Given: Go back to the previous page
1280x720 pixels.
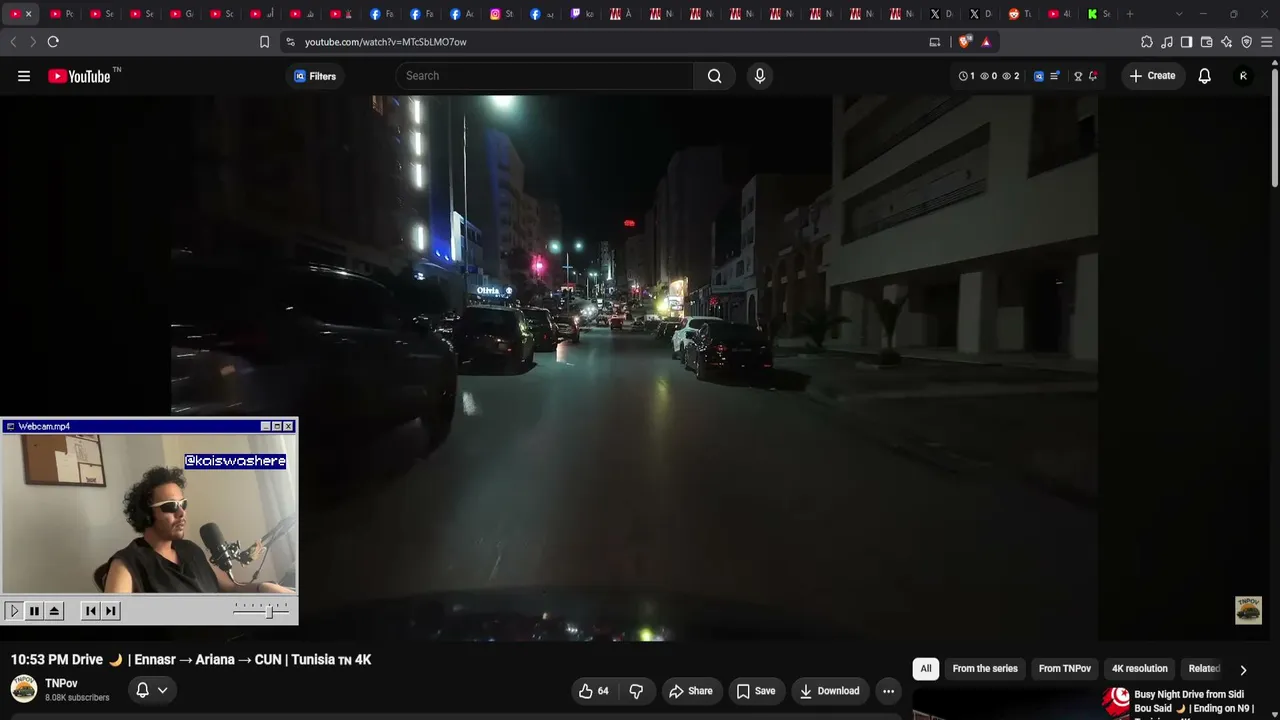Looking at the screenshot, I should click(13, 42).
